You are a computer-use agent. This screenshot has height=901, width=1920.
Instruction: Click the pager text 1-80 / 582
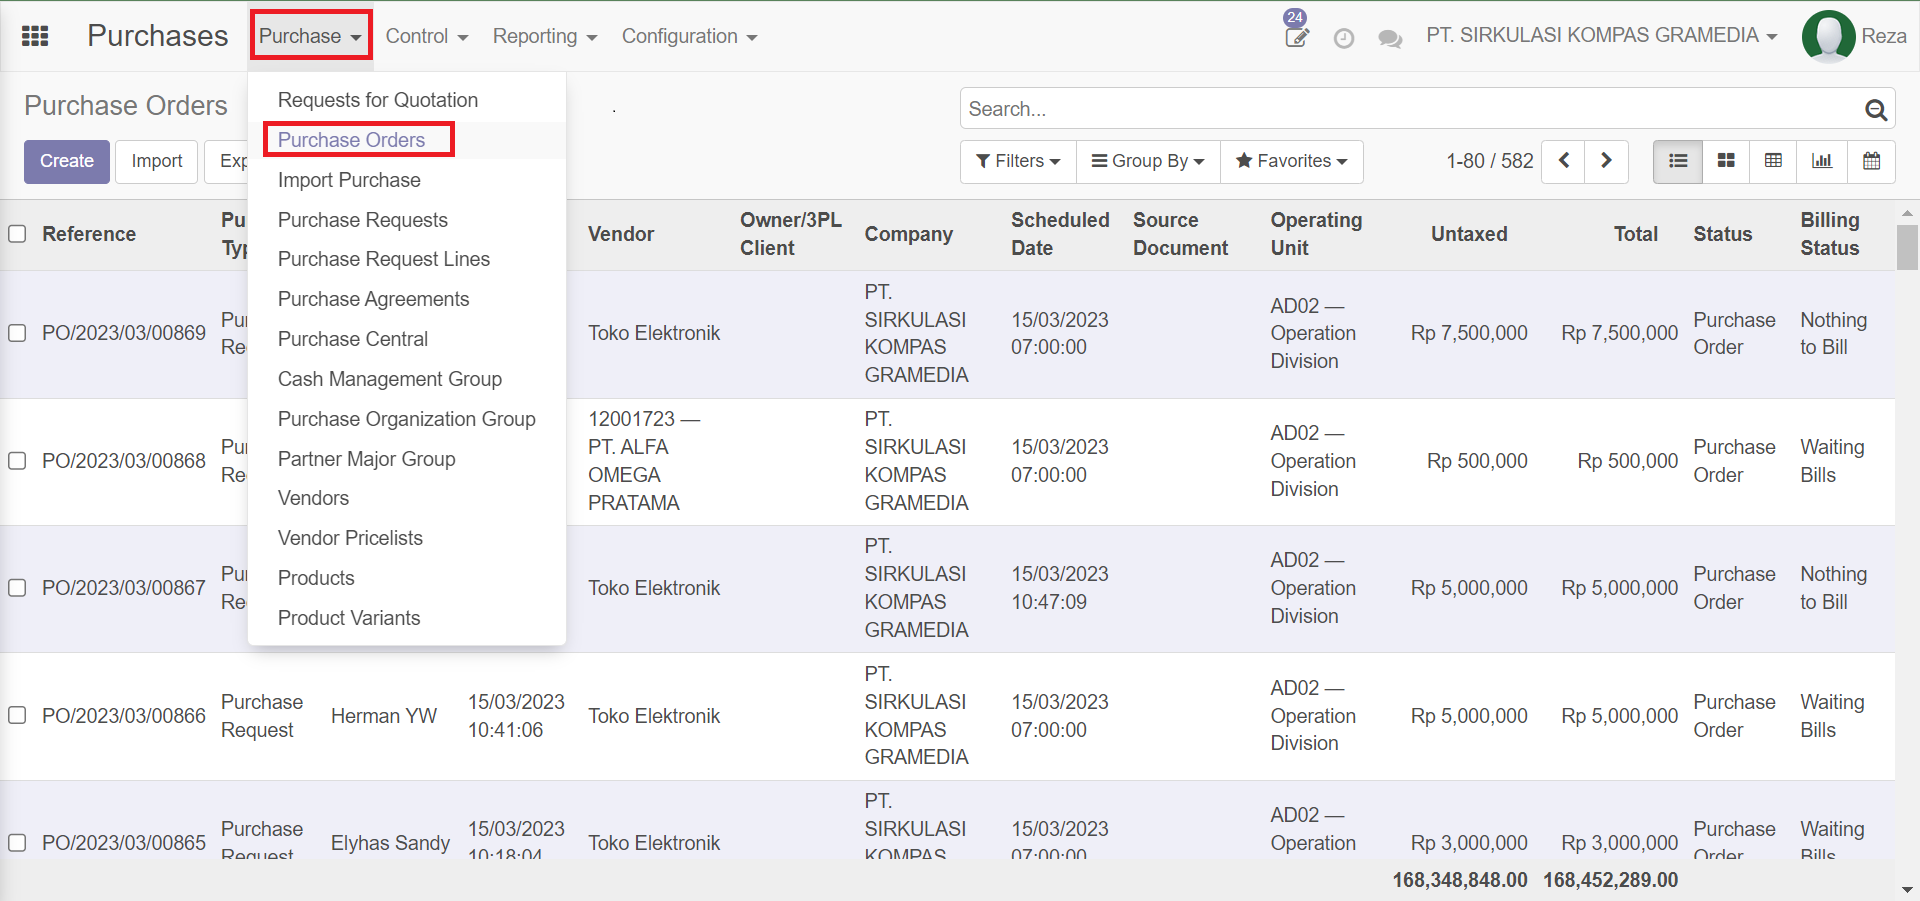[1489, 161]
